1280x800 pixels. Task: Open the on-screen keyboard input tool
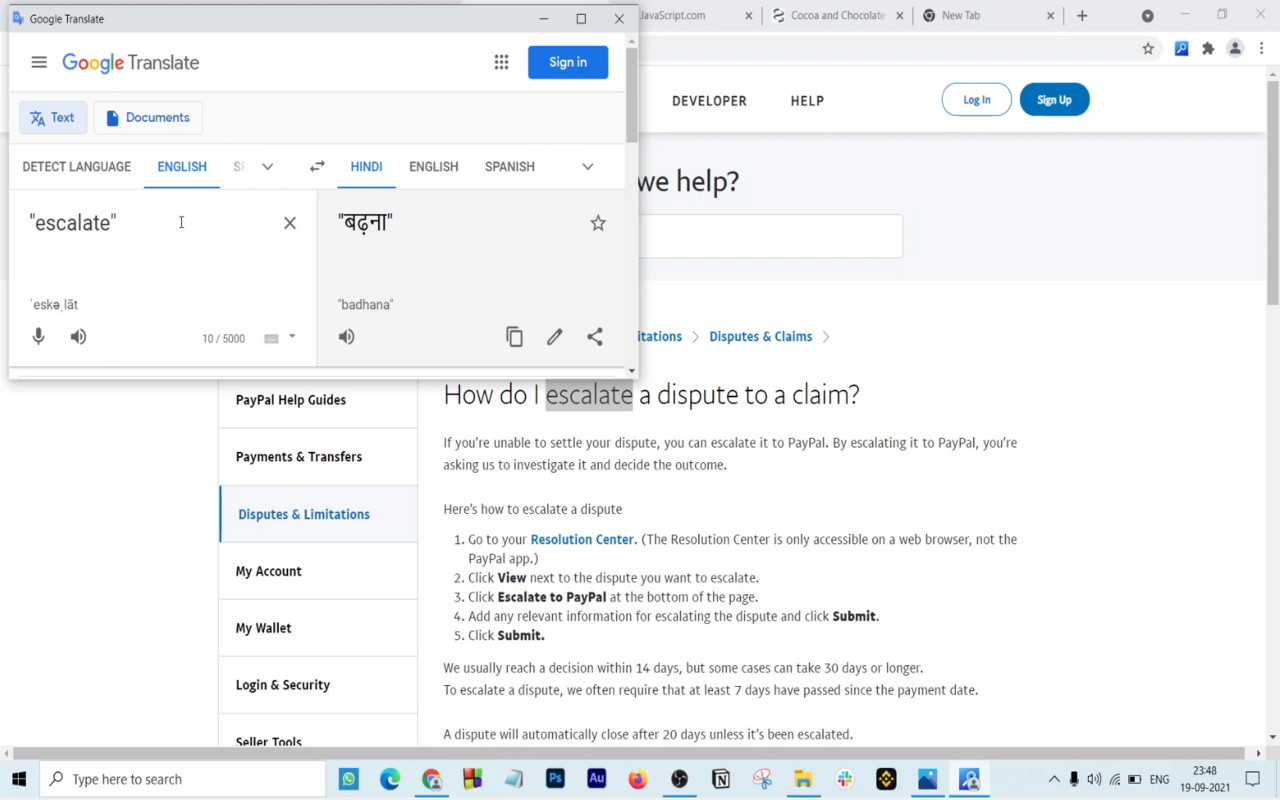271,338
